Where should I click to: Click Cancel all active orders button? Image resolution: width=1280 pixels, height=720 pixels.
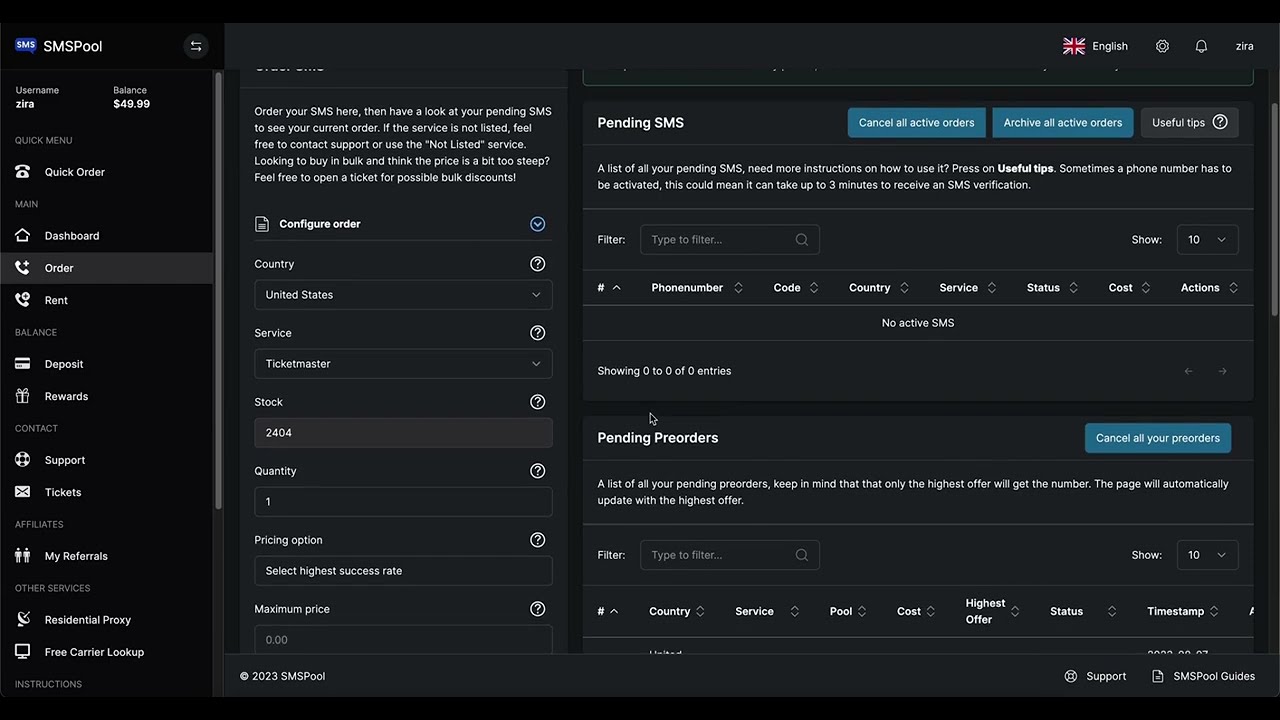tap(917, 123)
